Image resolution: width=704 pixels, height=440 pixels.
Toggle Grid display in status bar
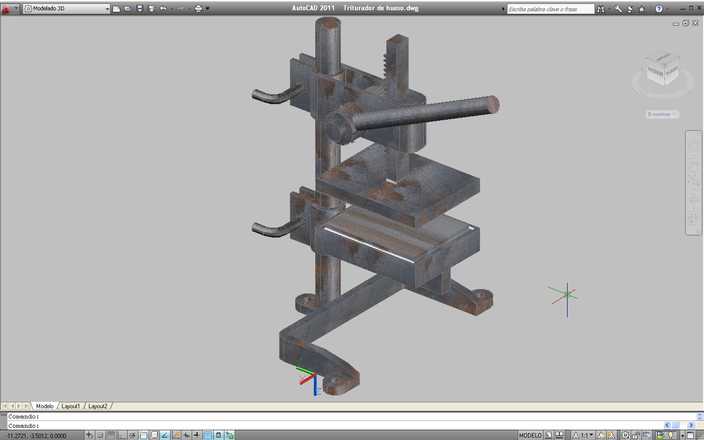click(111, 436)
